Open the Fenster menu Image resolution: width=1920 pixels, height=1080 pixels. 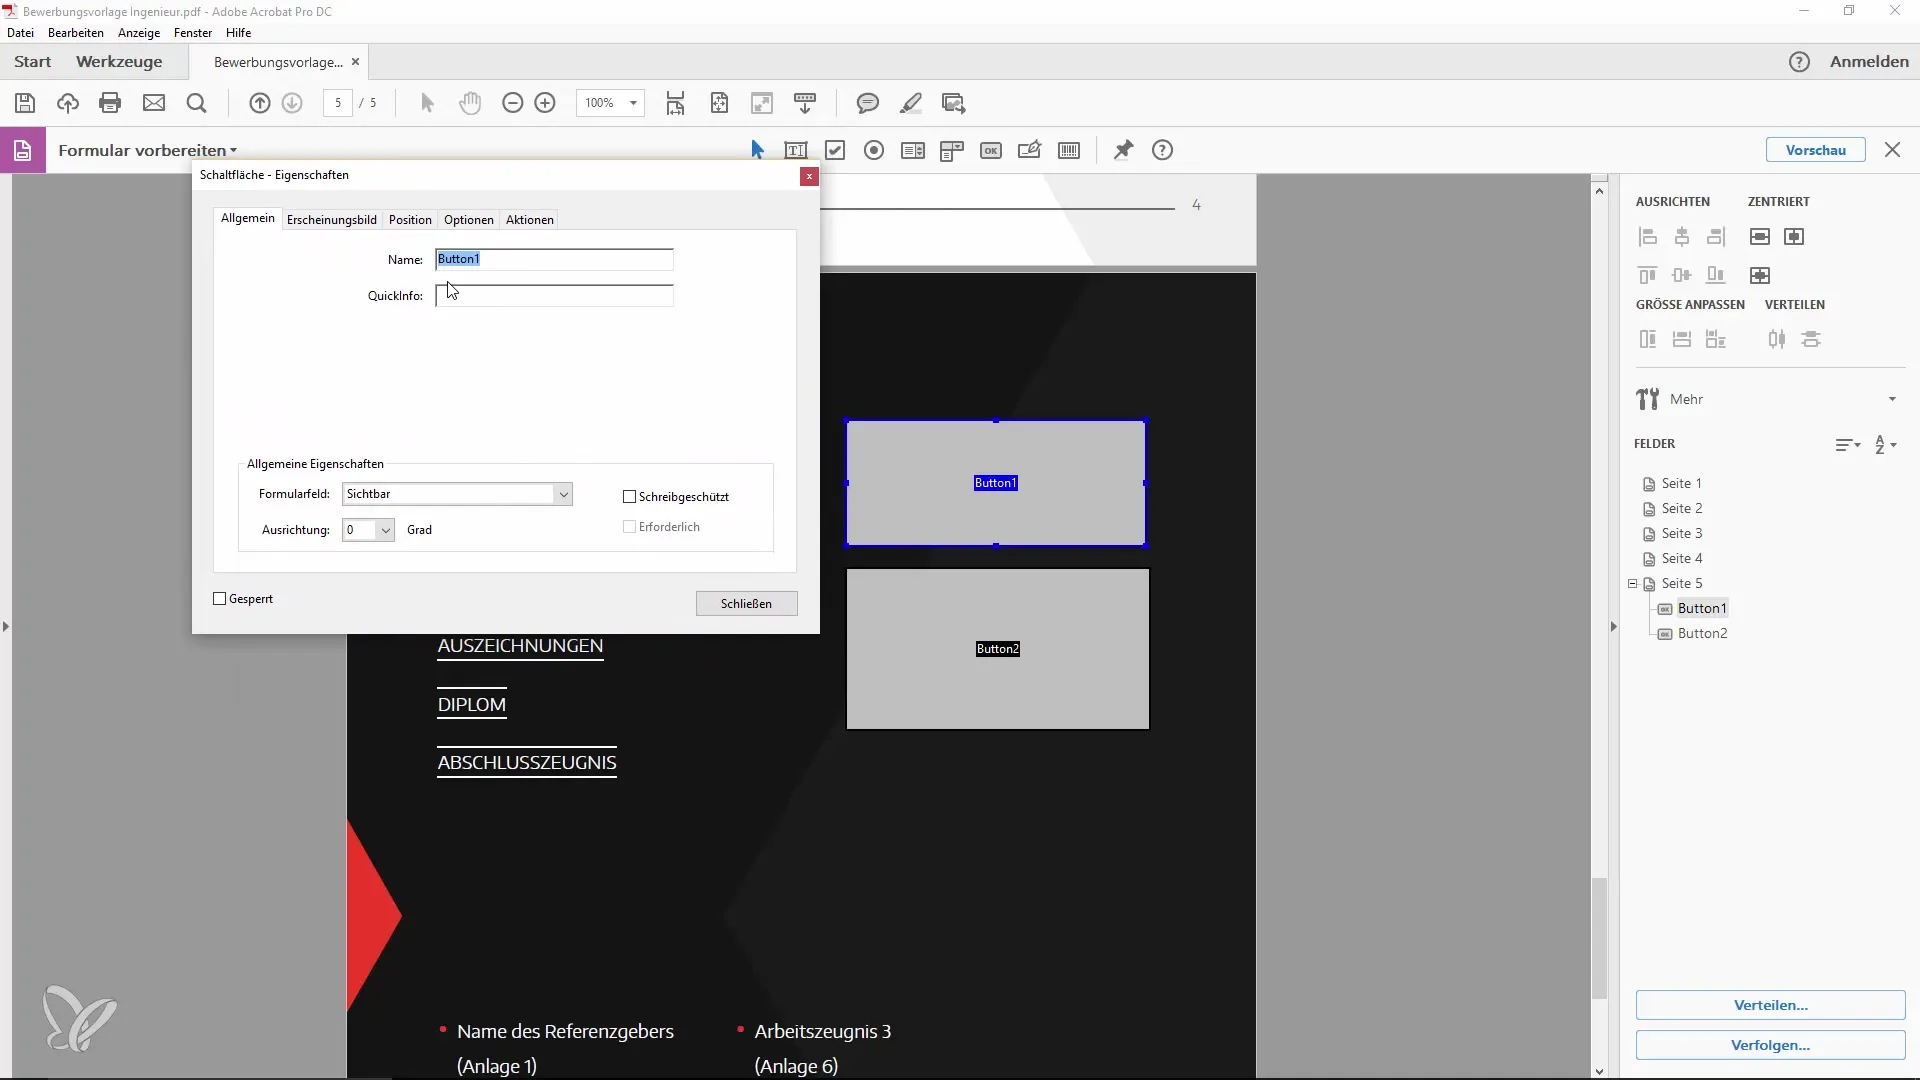193,33
